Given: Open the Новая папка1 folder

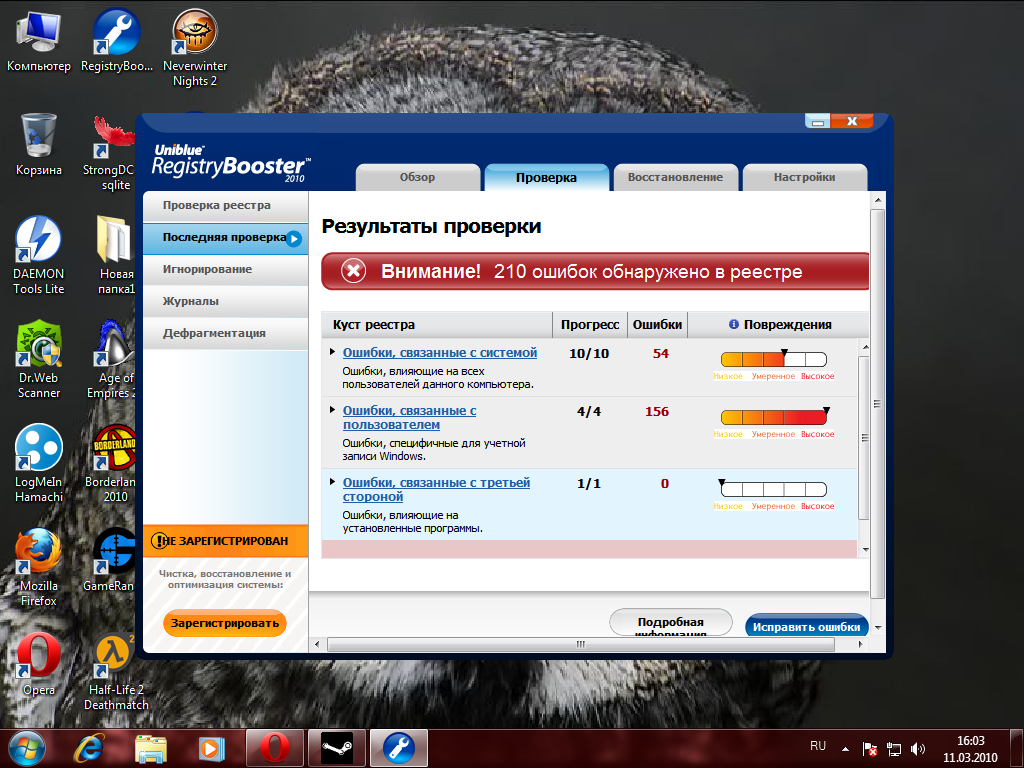Looking at the screenshot, I should [x=115, y=256].
